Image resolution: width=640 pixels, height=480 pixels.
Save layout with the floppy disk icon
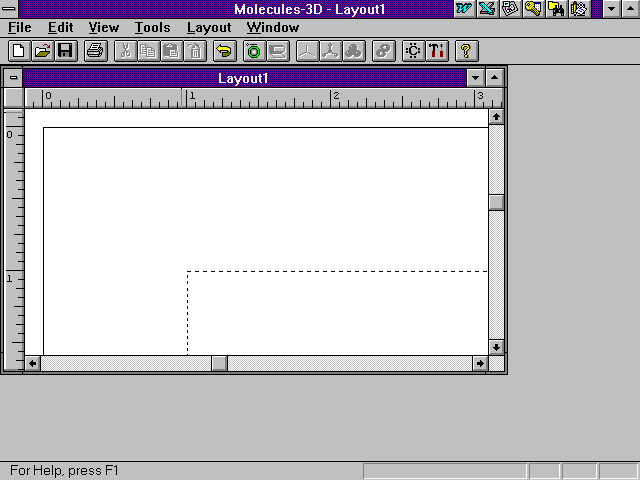pyautogui.click(x=66, y=51)
